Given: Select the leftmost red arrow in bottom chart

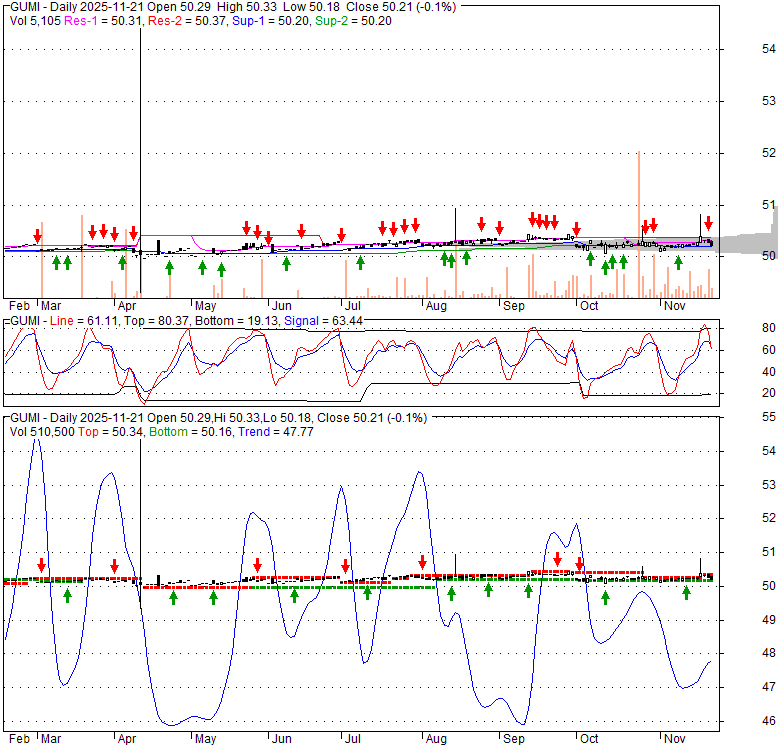Looking at the screenshot, I should click(41, 565).
